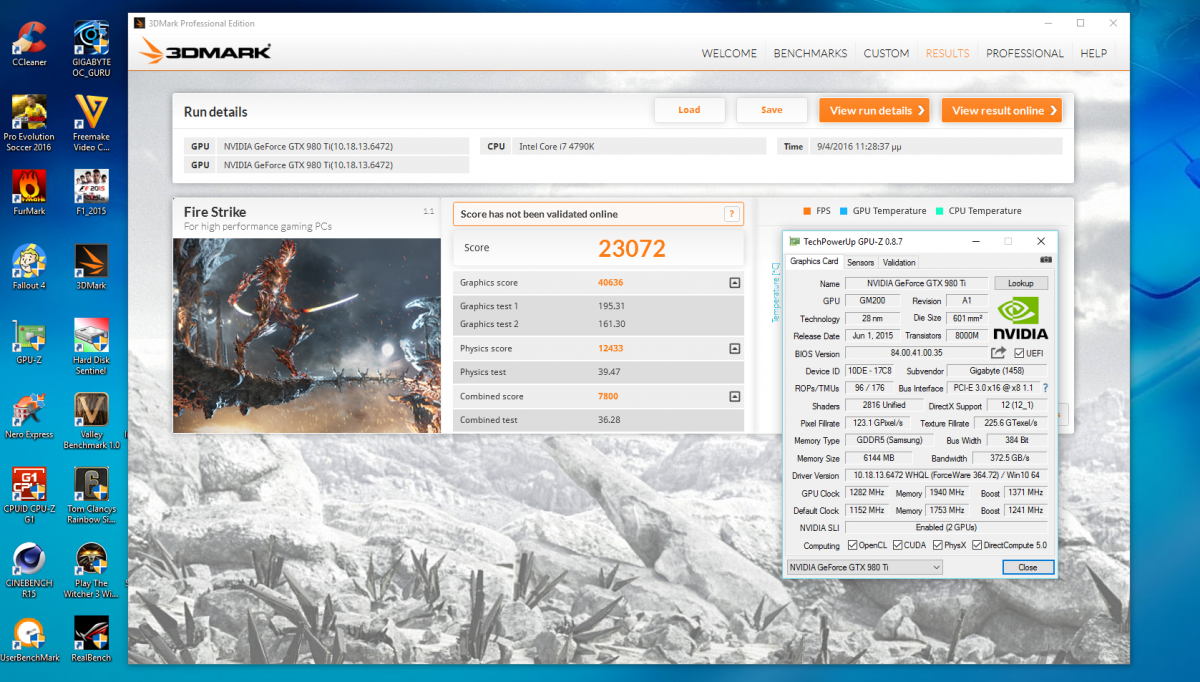Open Freemake Video Converter icon
This screenshot has height=682, width=1200.
click(91, 123)
